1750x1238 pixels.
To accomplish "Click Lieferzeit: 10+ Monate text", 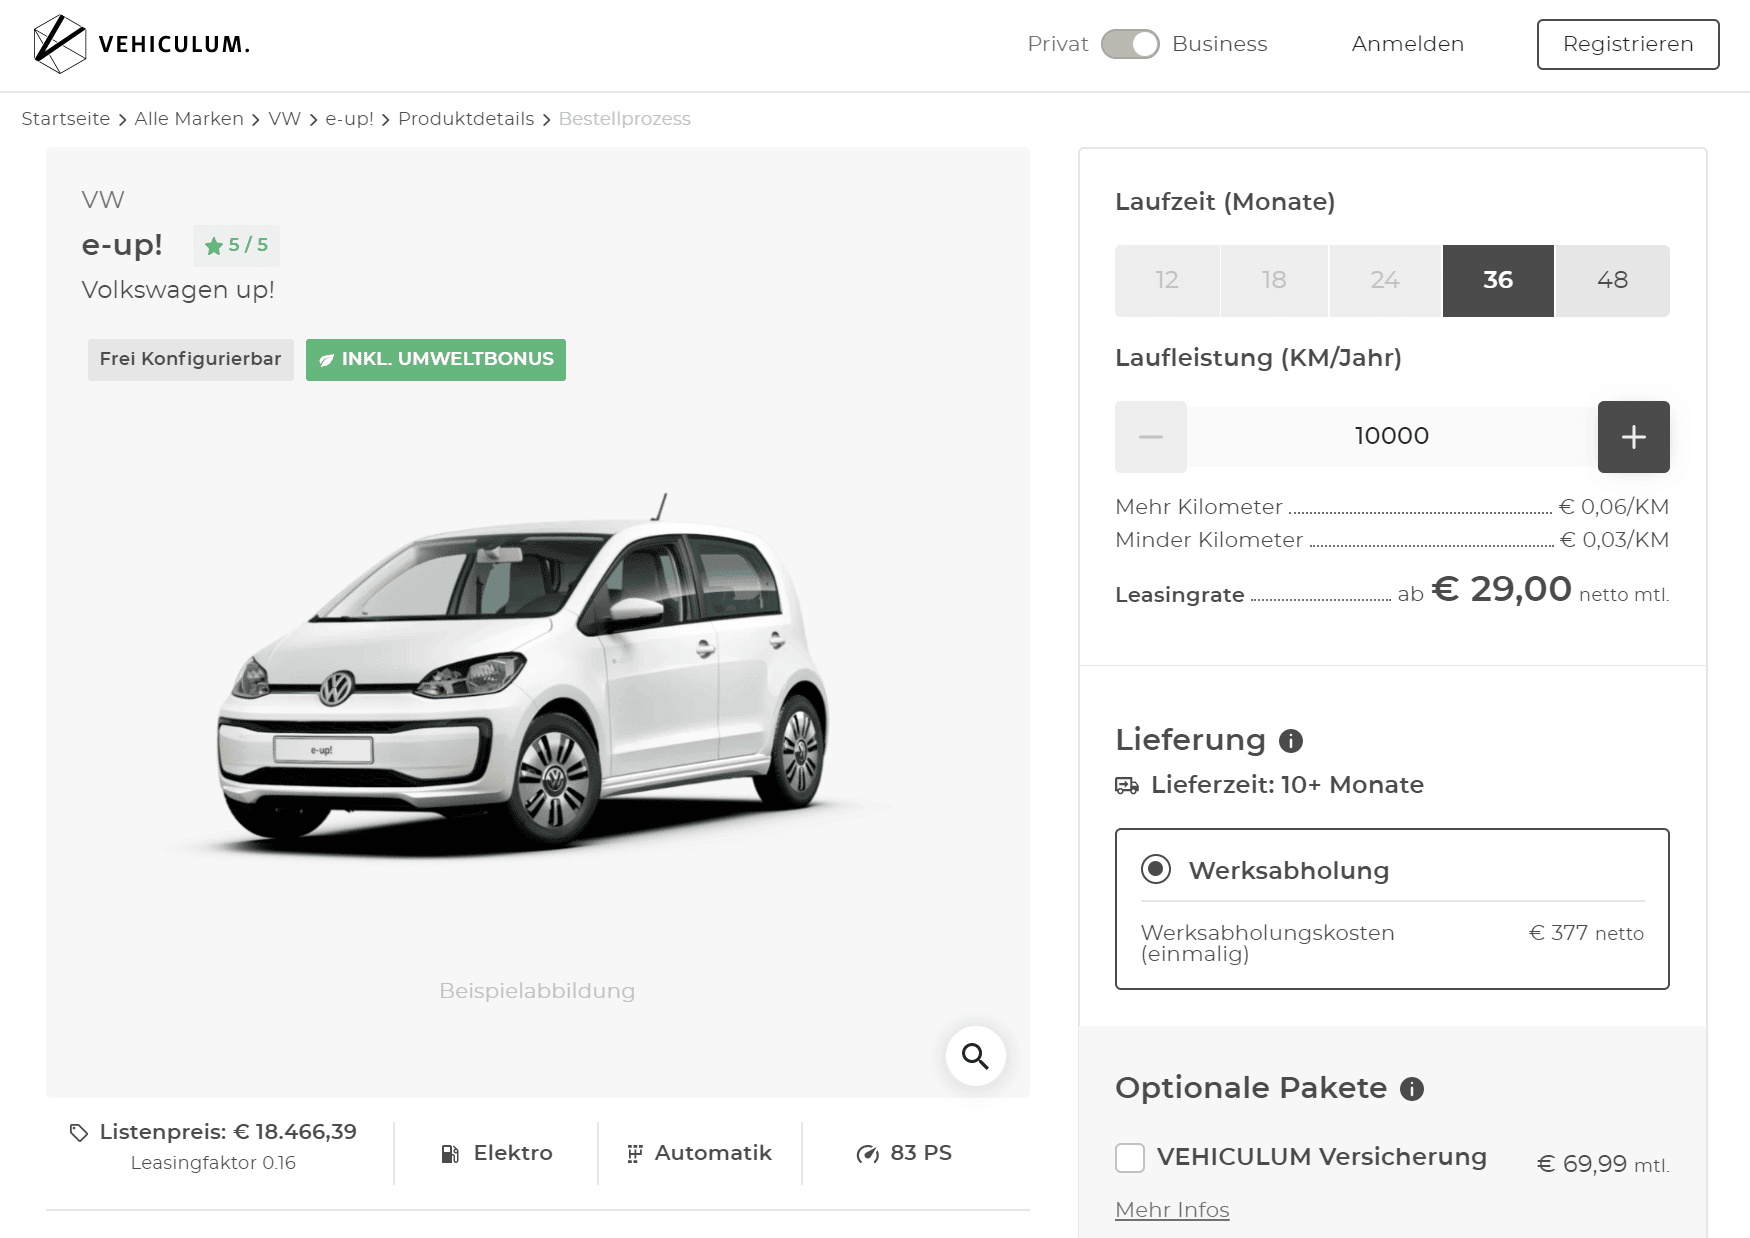I will click(1287, 785).
